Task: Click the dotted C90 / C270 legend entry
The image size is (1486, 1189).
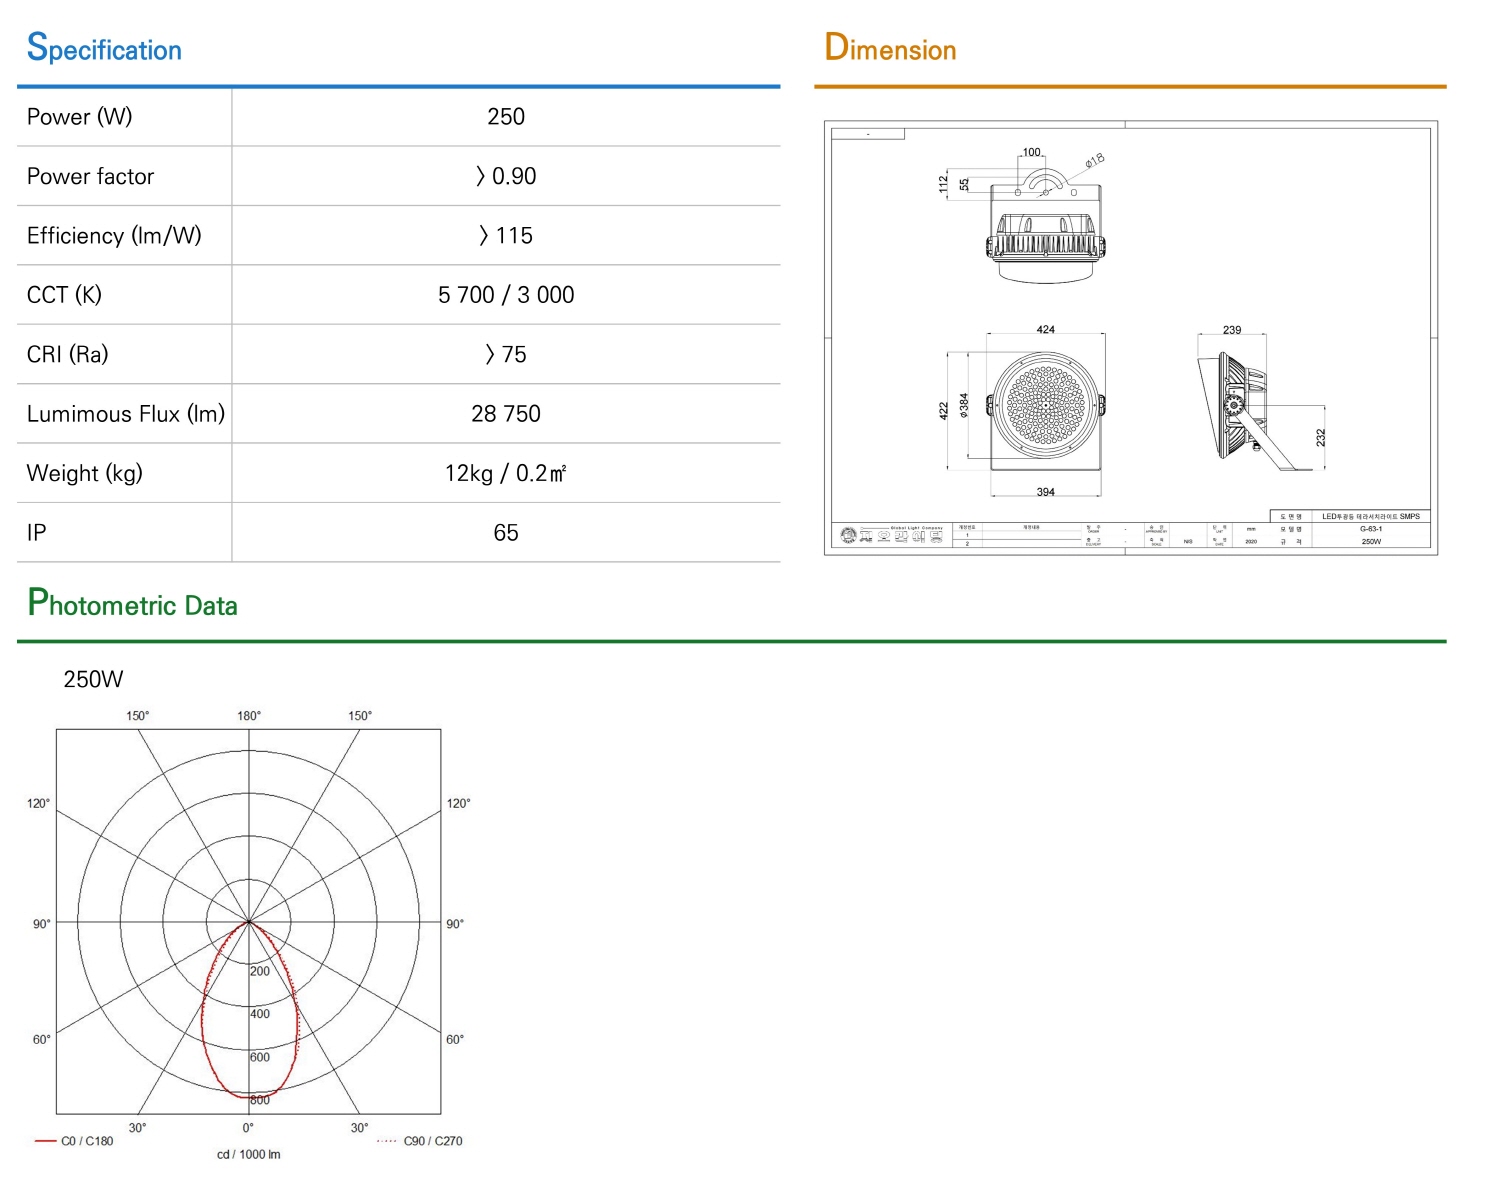Action: [420, 1141]
